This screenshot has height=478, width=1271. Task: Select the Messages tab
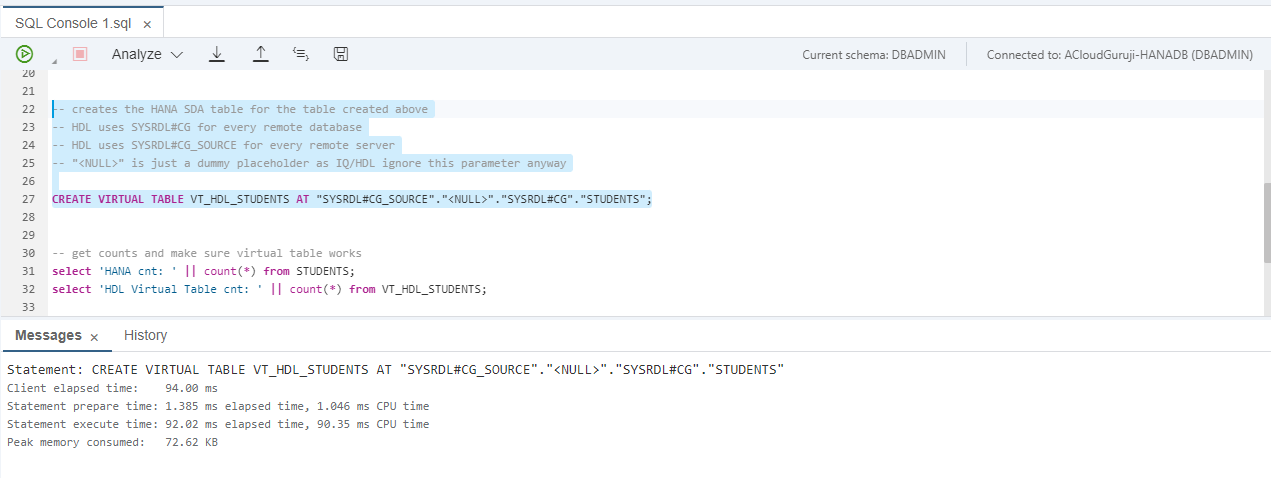pyautogui.click(x=48, y=336)
